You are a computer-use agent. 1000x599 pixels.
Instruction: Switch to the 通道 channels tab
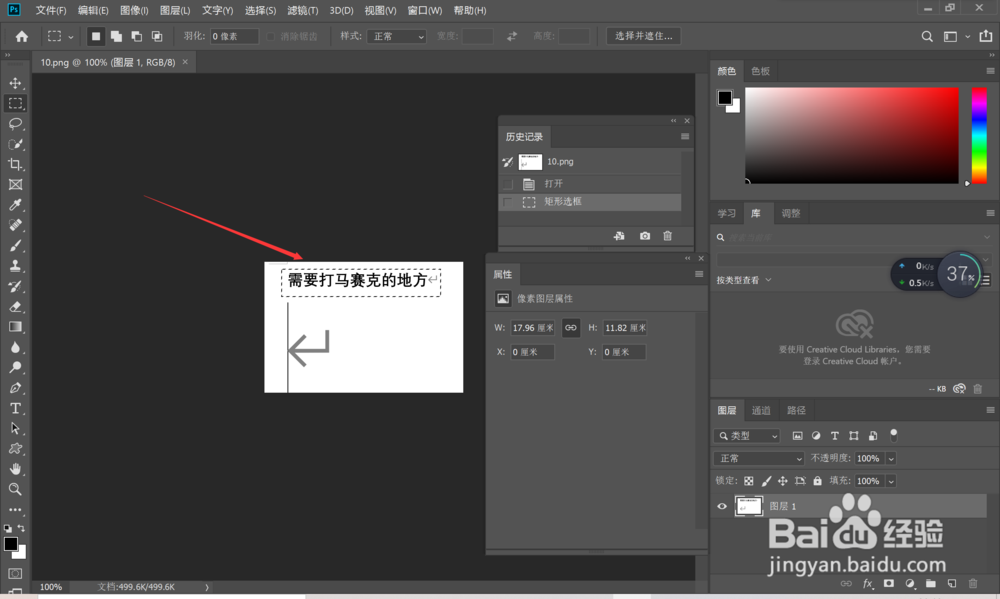(x=760, y=410)
